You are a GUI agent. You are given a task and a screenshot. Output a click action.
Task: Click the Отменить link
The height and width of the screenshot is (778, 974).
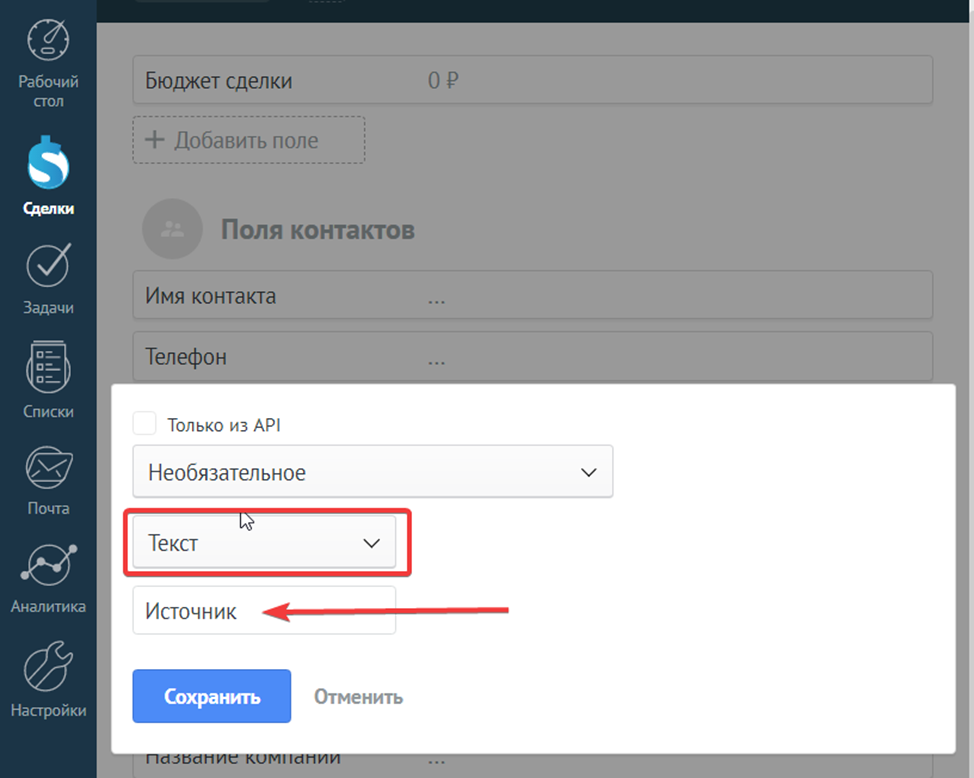point(358,697)
